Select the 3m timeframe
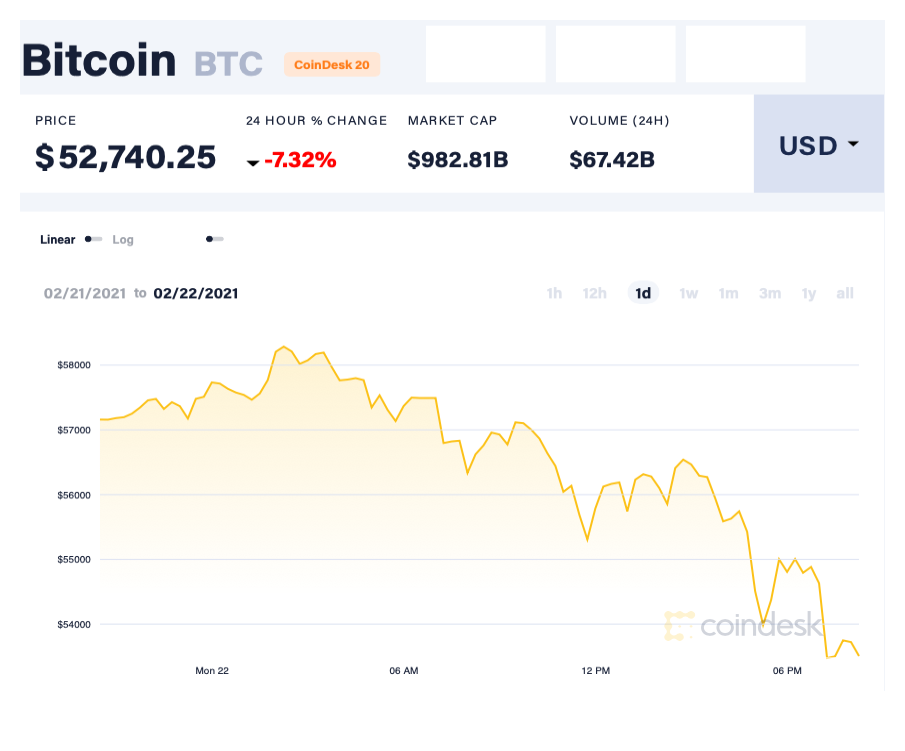This screenshot has width=905, height=751. tap(769, 293)
